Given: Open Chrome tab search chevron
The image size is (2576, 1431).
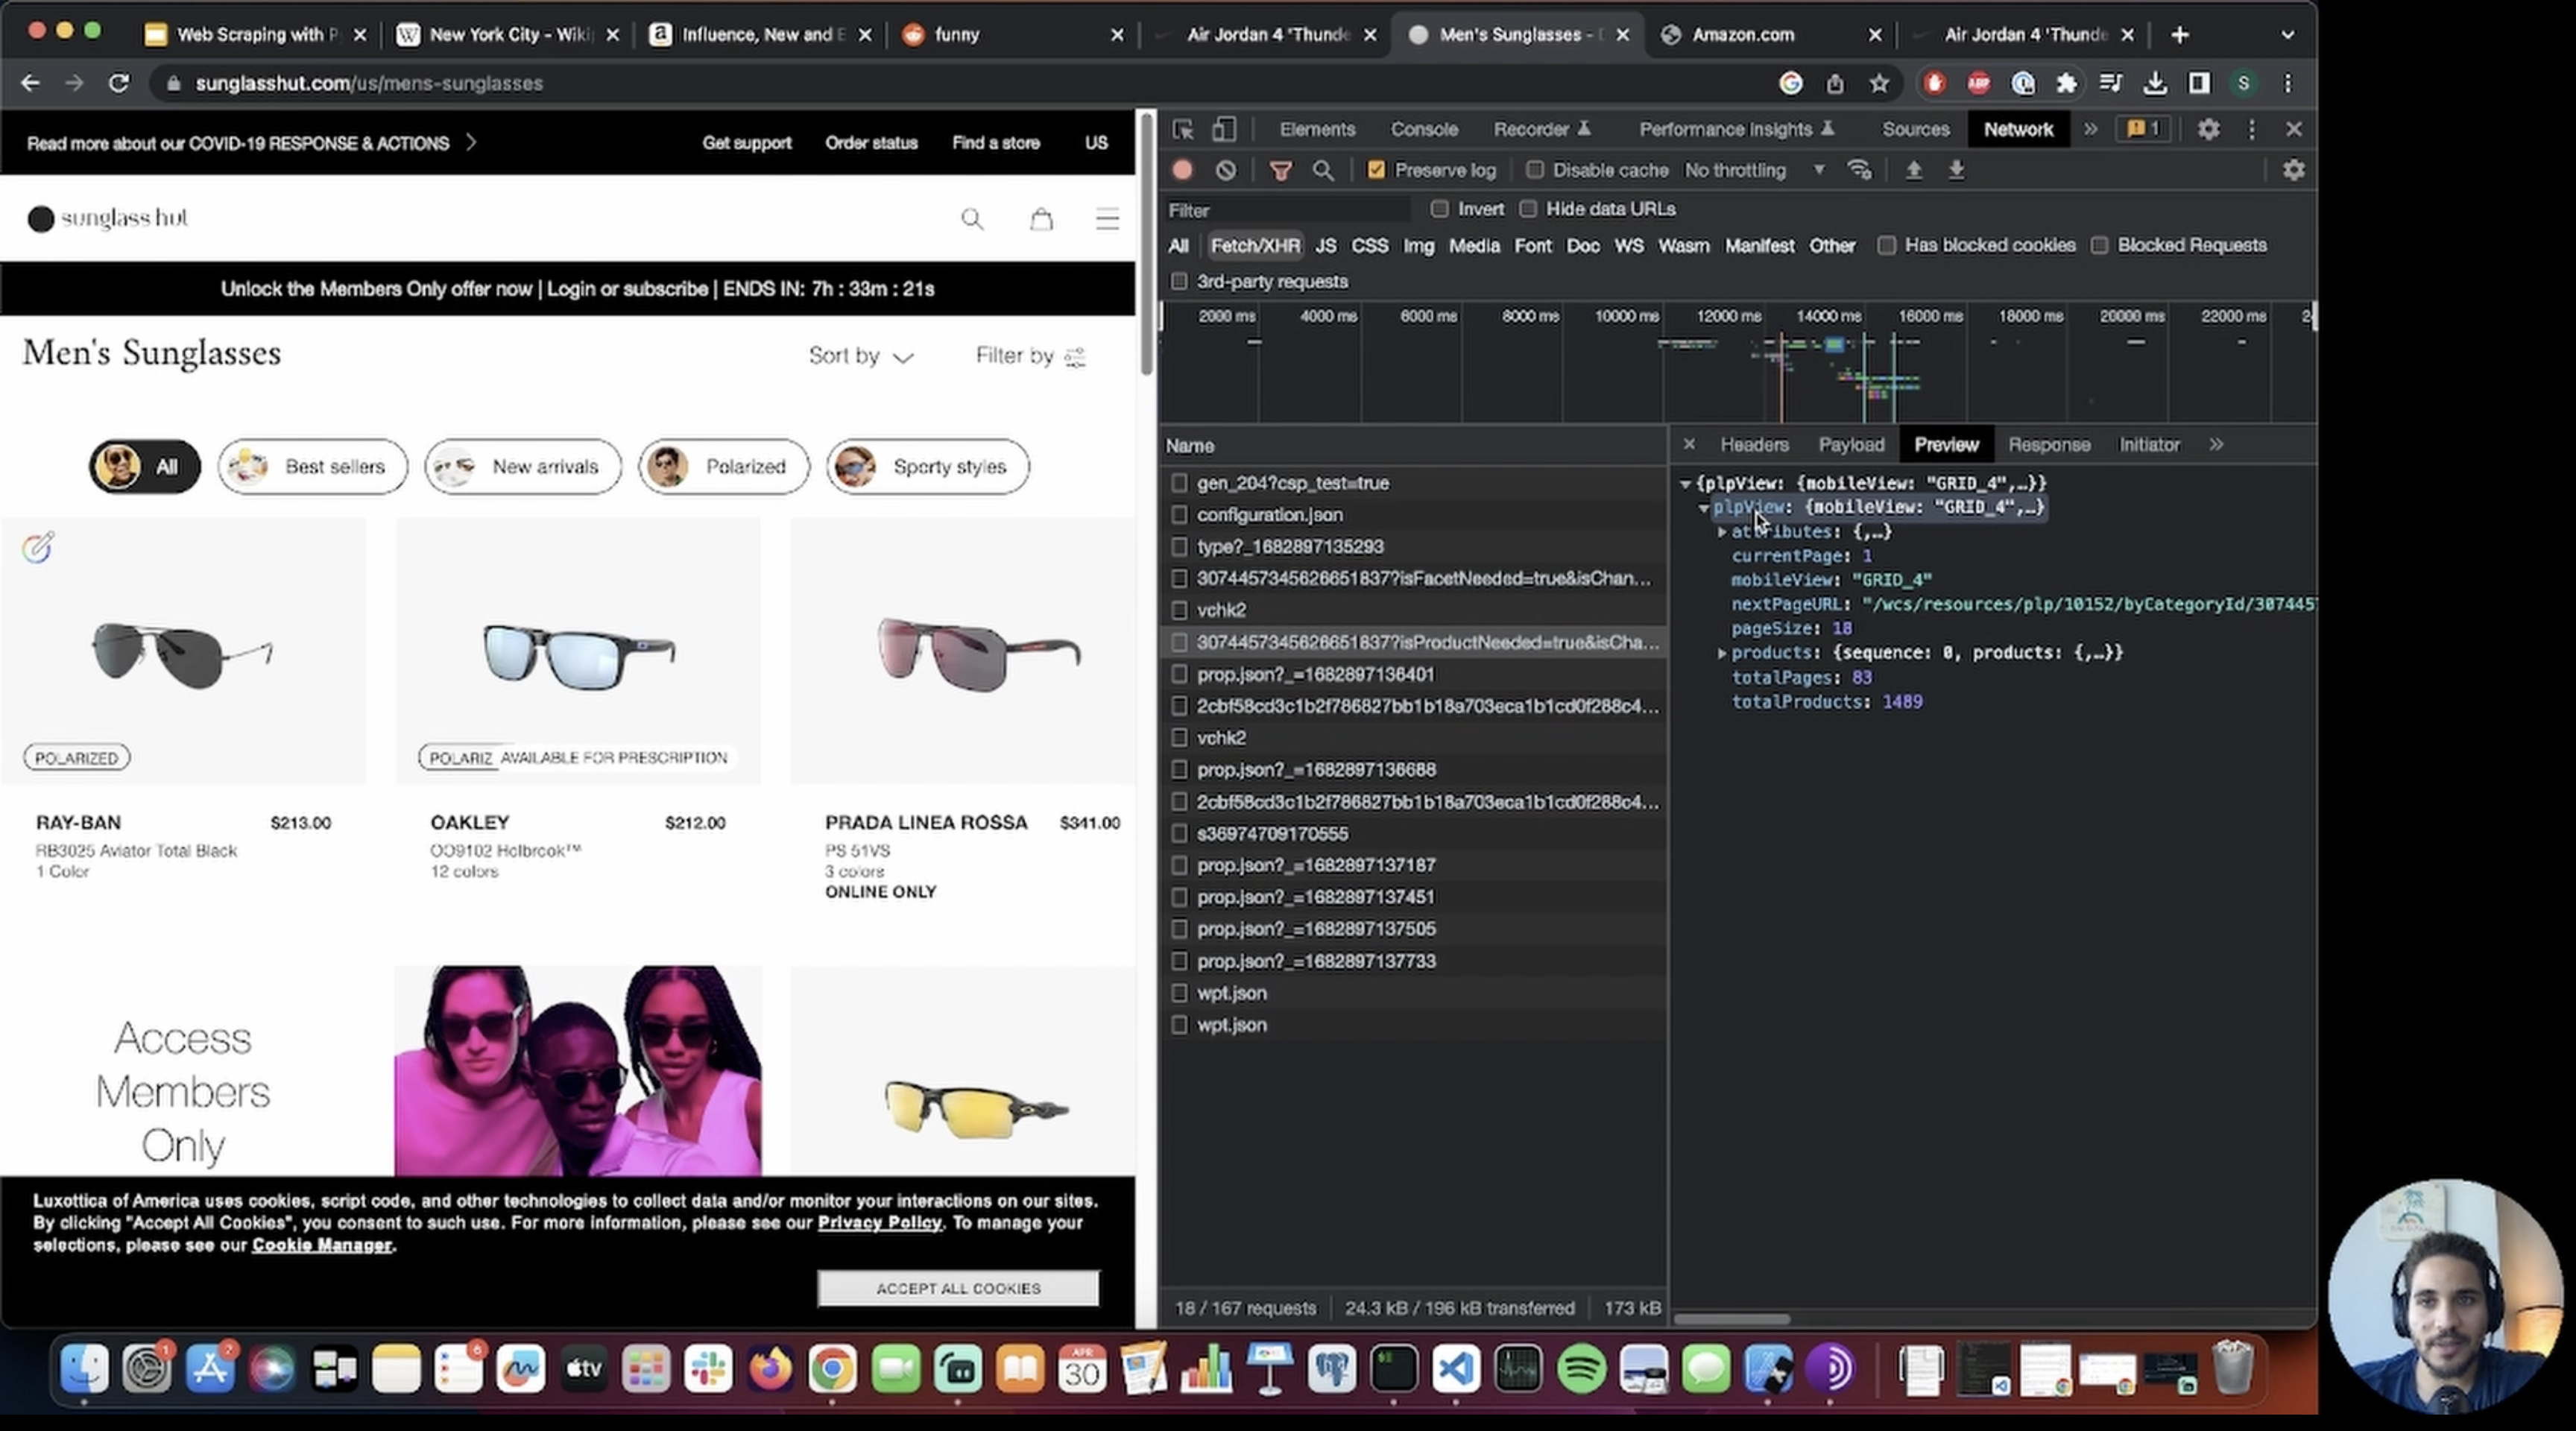Looking at the screenshot, I should 2287,35.
